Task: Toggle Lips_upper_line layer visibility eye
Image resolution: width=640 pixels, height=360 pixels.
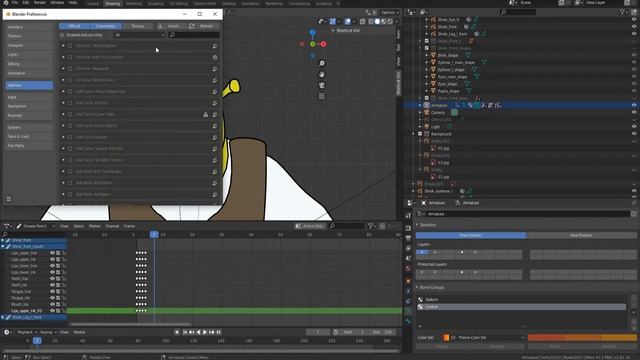Action: coord(52,253)
